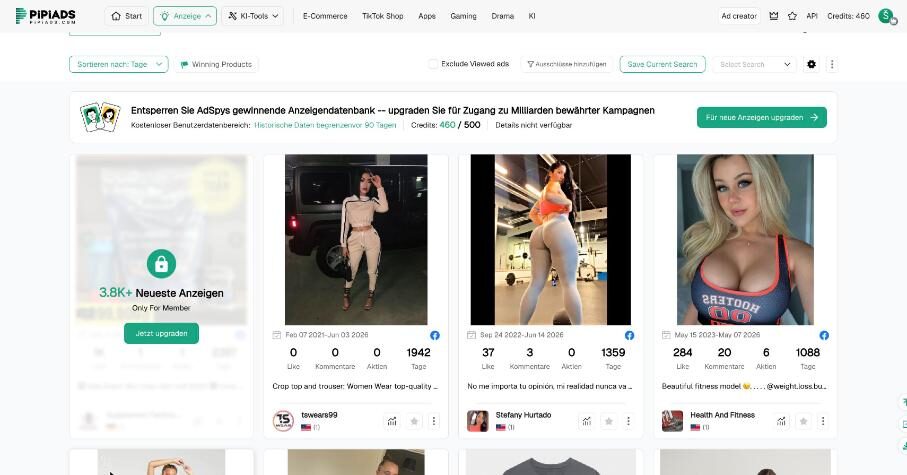The width and height of the screenshot is (907, 475).
Task: Click the crown membership icon
Action: [x=773, y=16]
